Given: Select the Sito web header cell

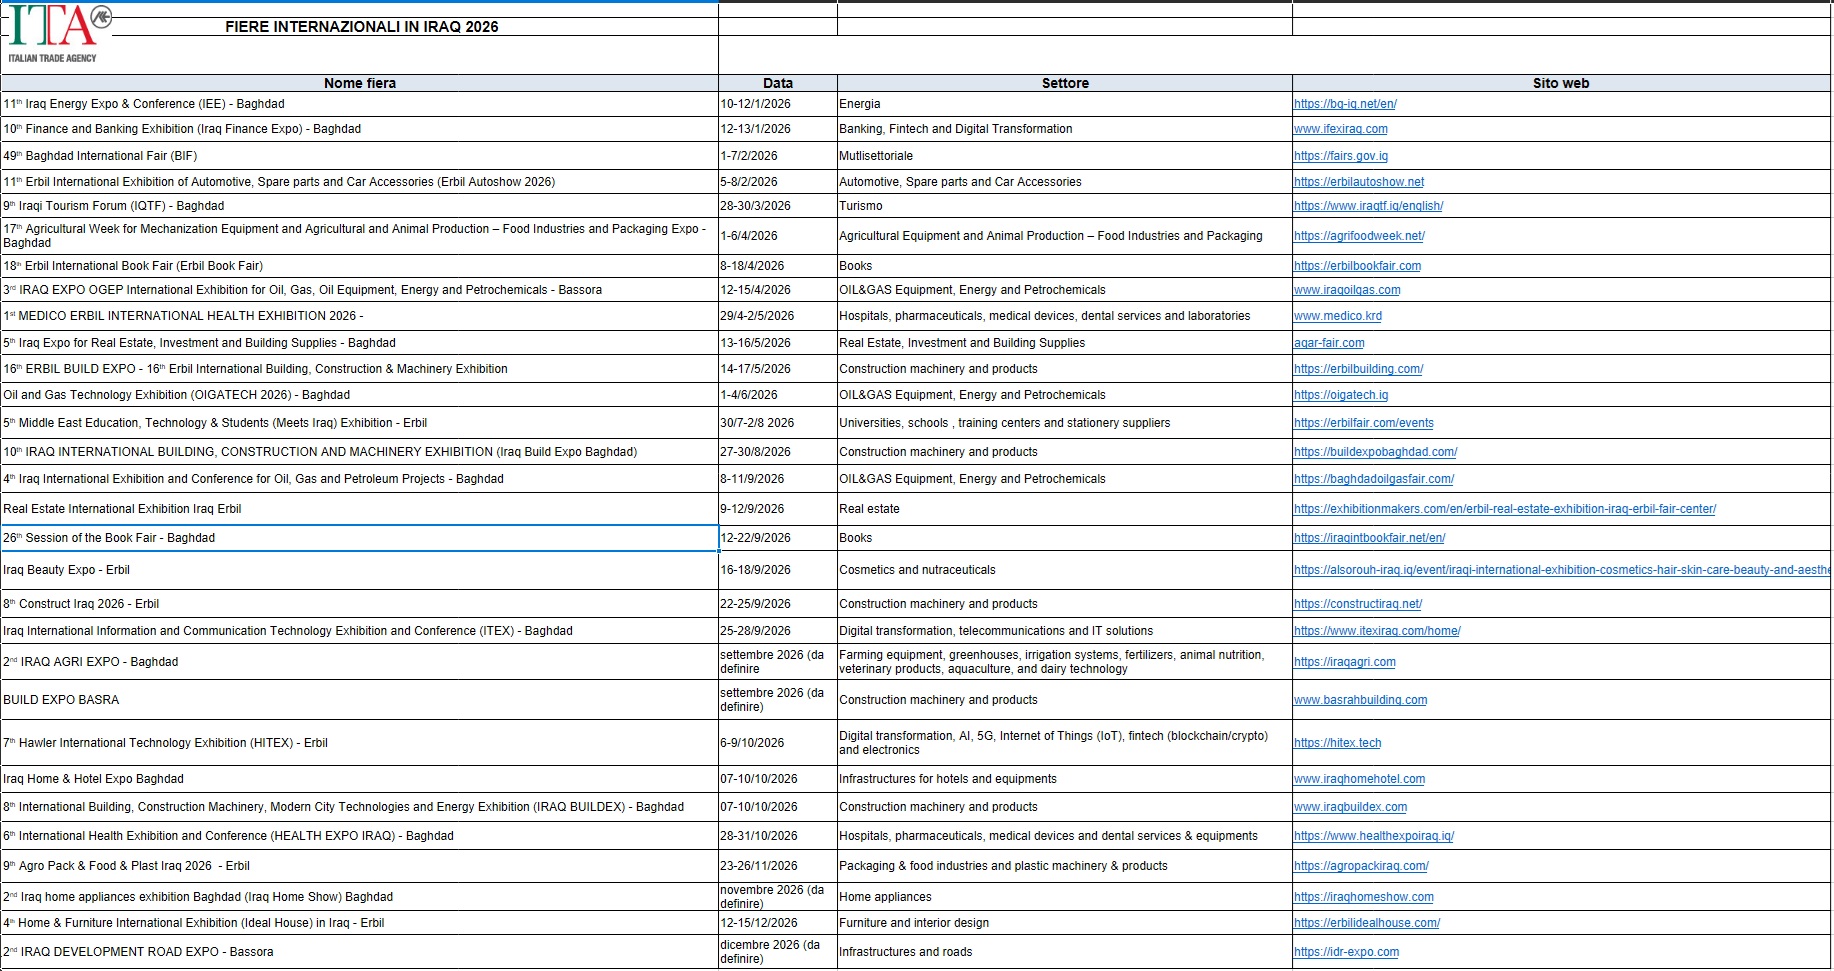Looking at the screenshot, I should [1560, 83].
